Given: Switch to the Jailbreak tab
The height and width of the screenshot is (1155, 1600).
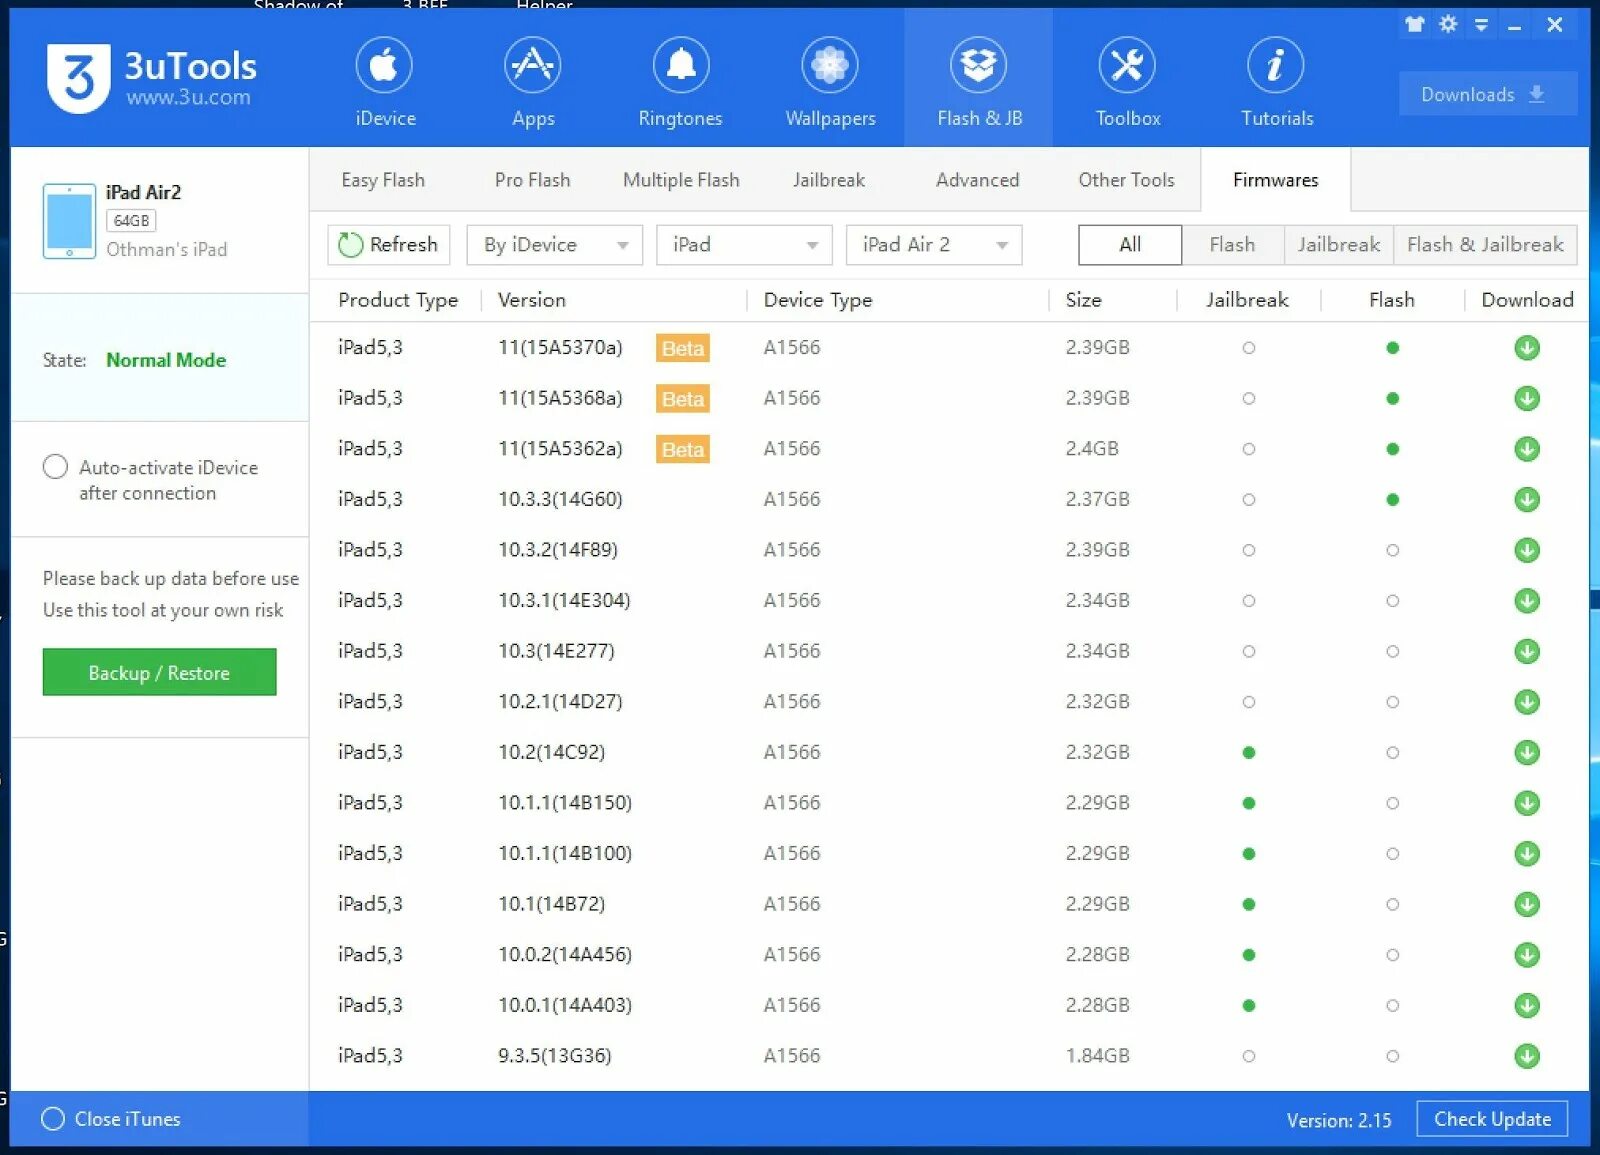Looking at the screenshot, I should 829,180.
